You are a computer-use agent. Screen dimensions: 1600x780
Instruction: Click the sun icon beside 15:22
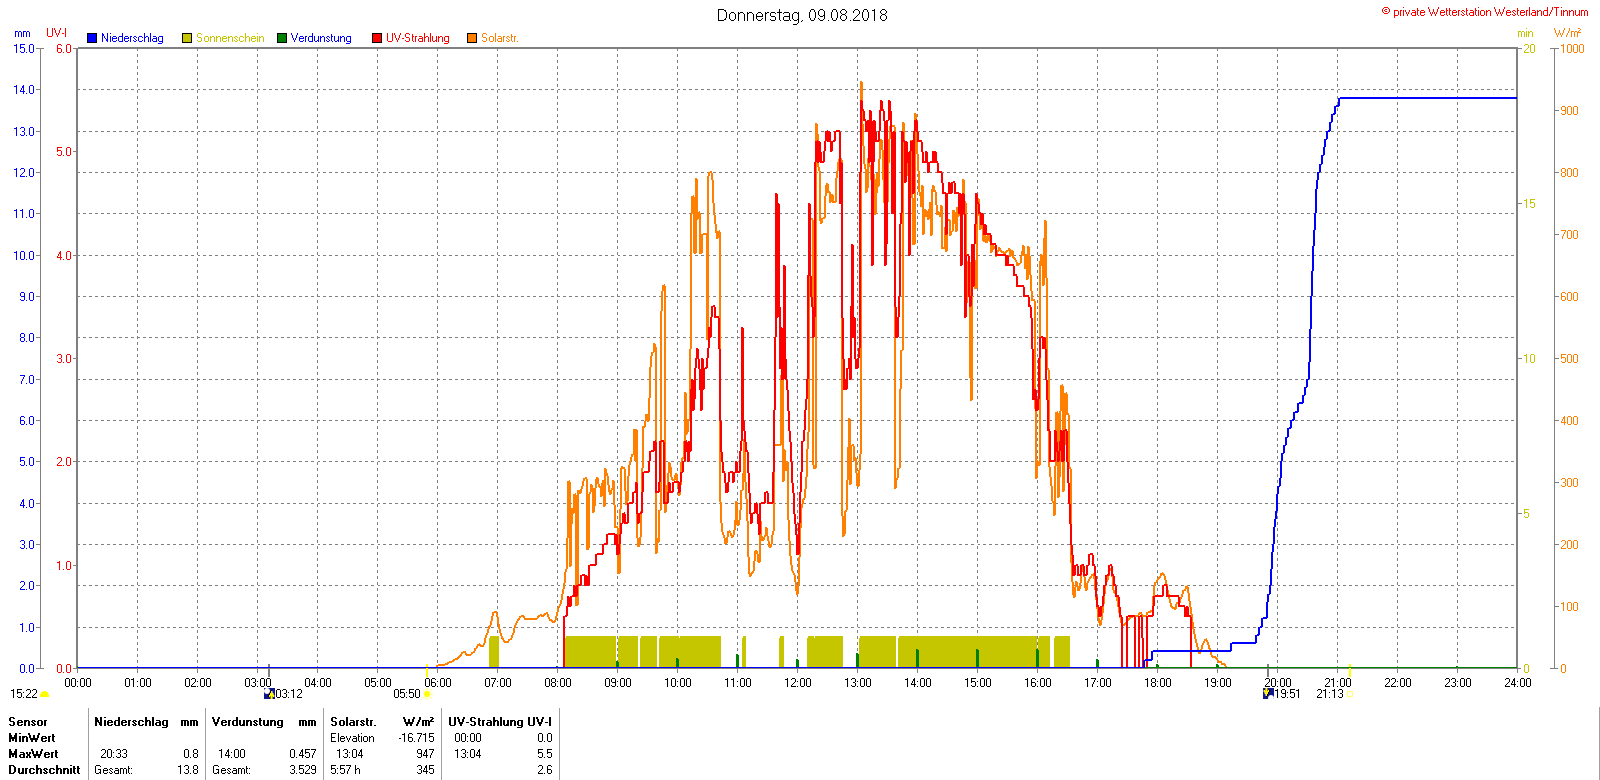(45, 694)
